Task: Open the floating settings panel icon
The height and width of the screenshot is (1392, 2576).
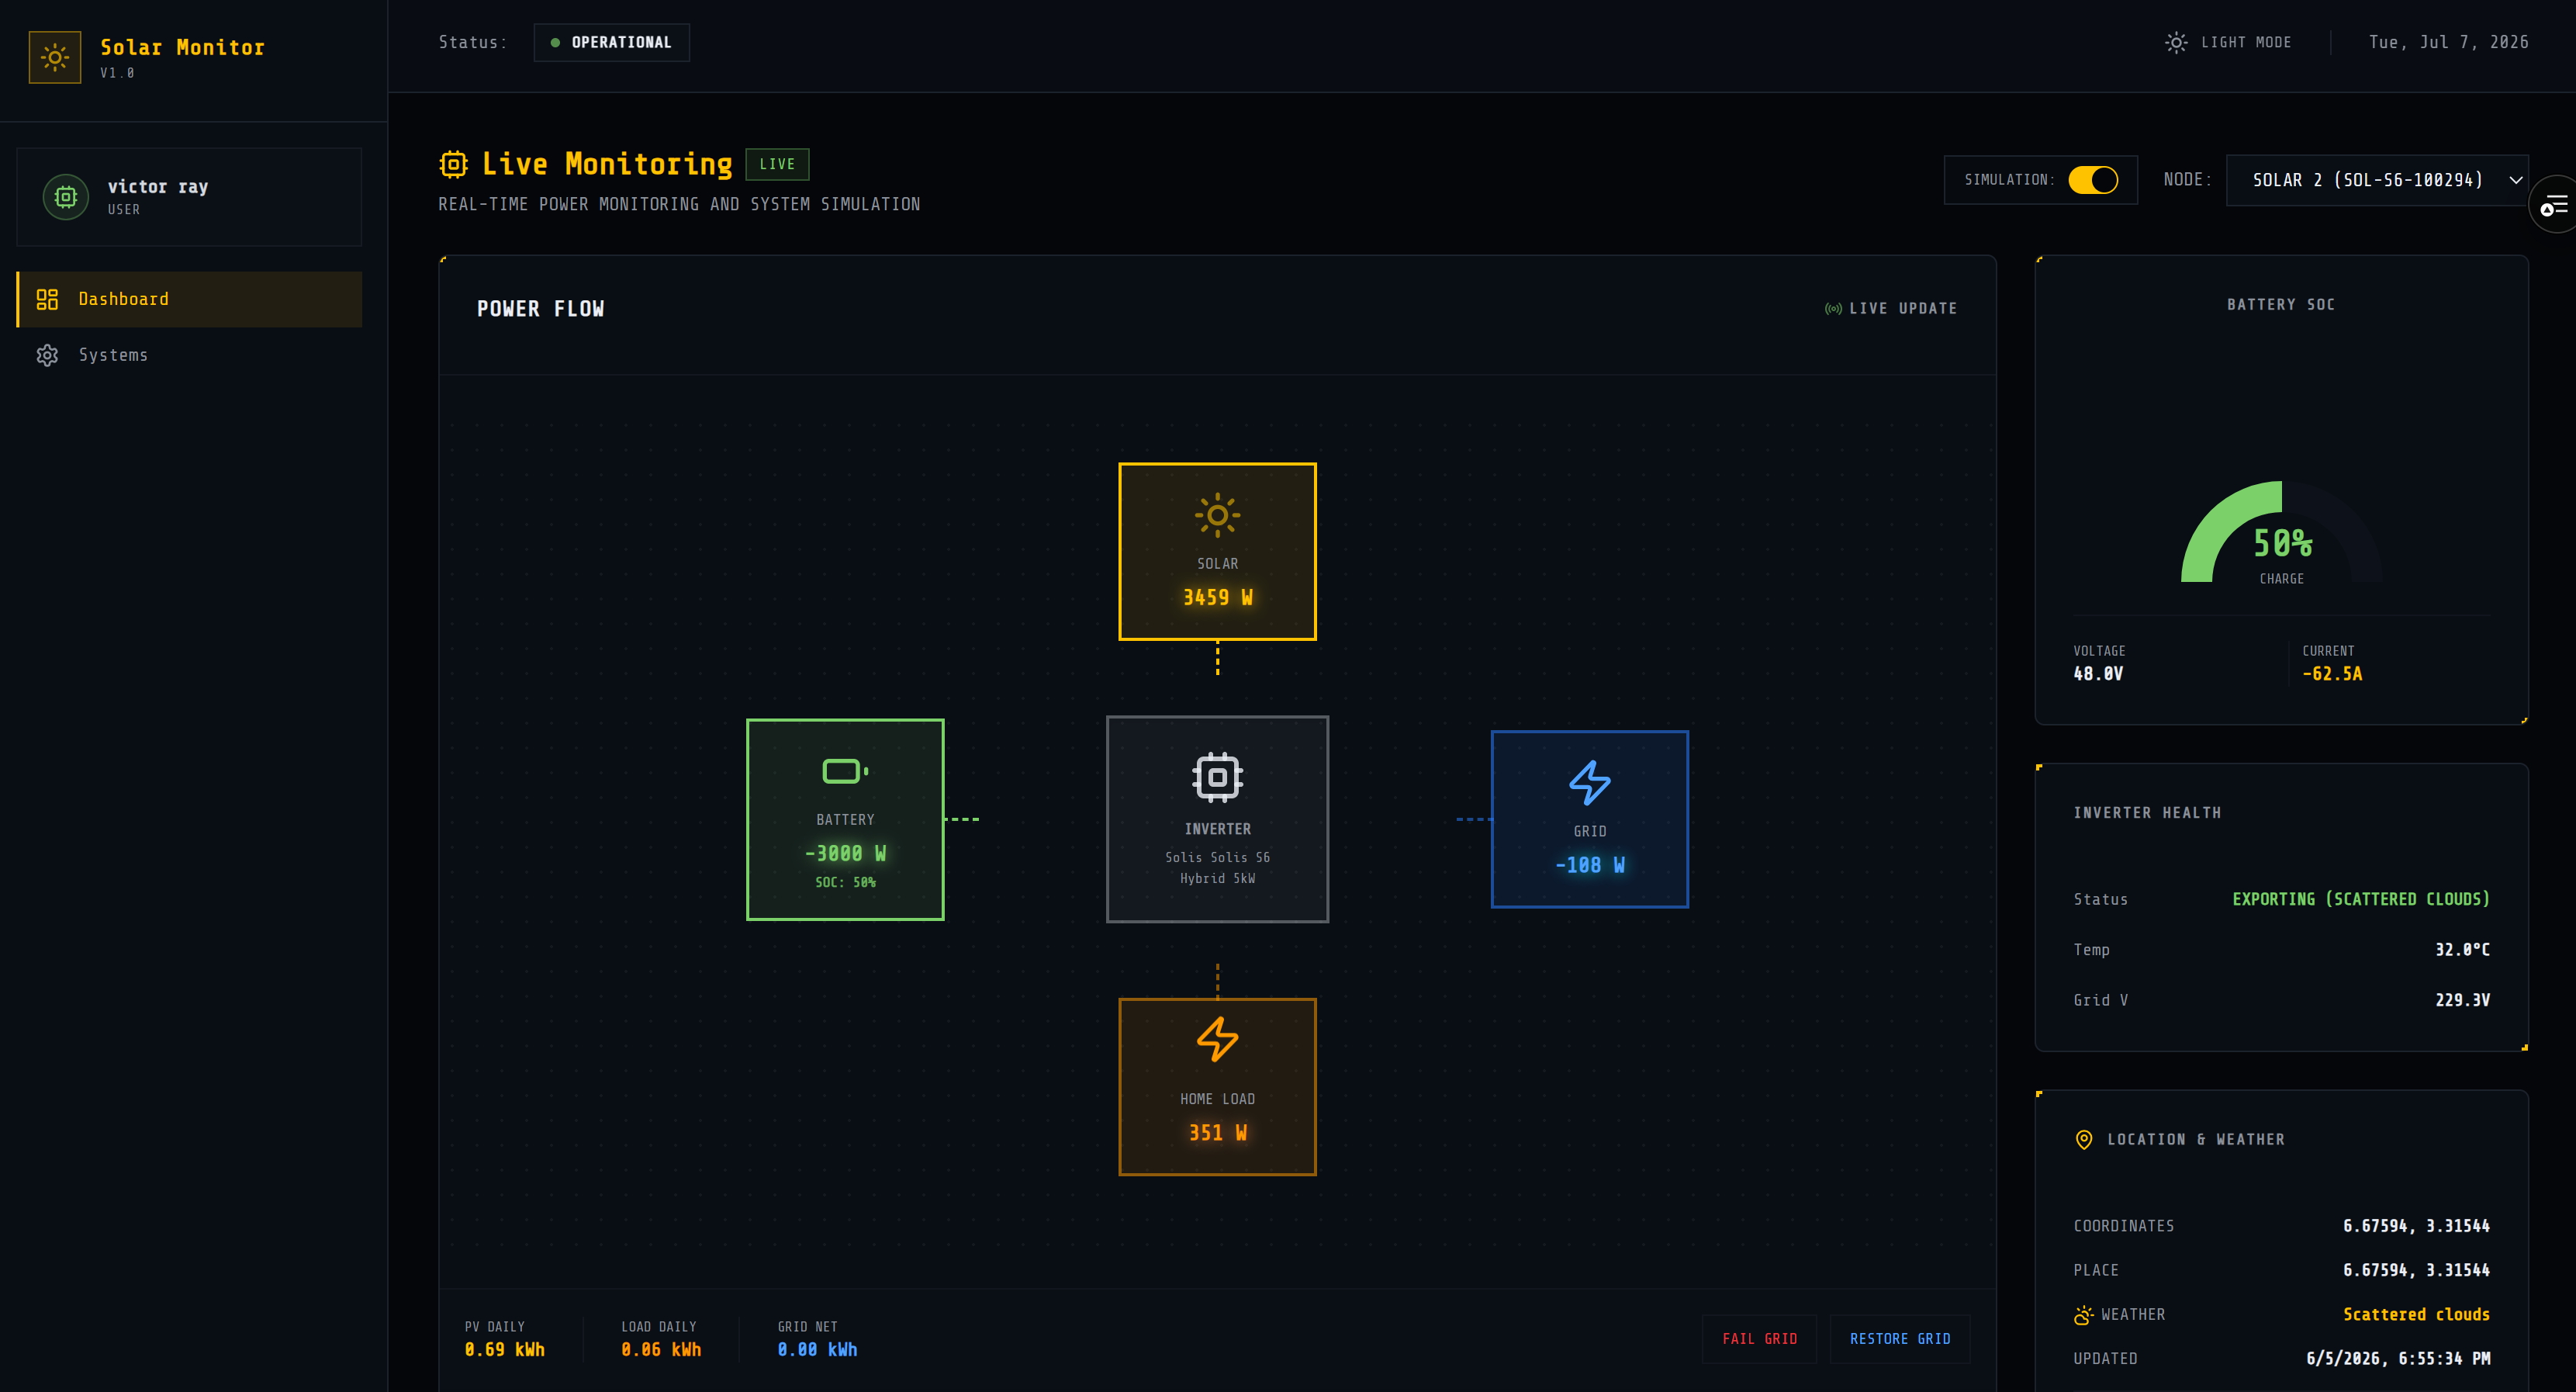Action: [2554, 205]
